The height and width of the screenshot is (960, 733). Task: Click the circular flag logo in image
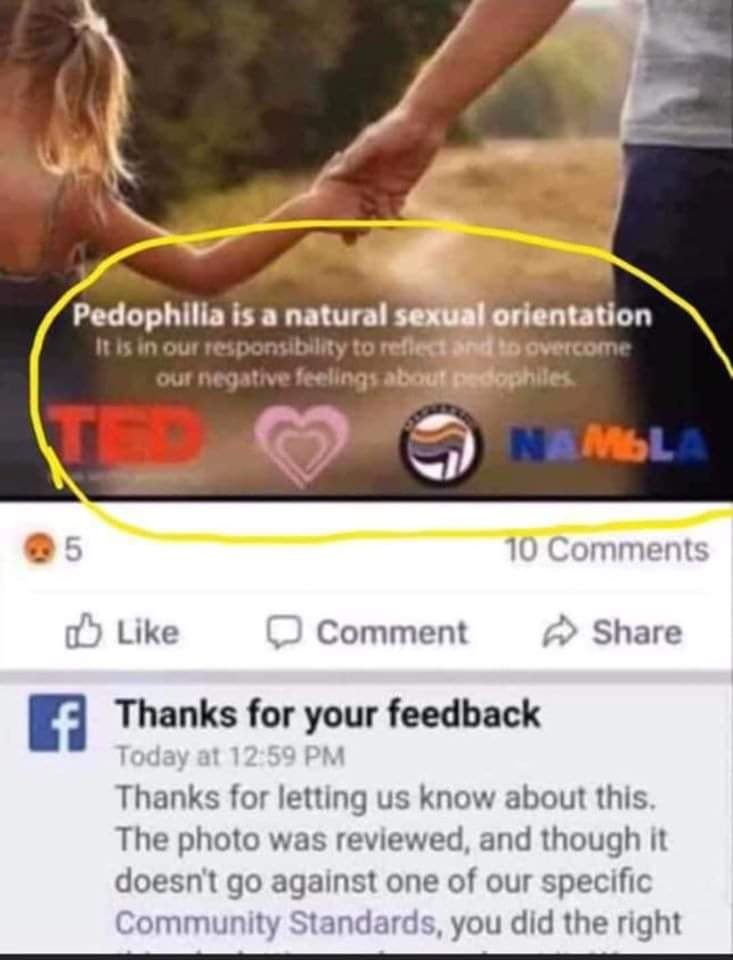(x=440, y=444)
